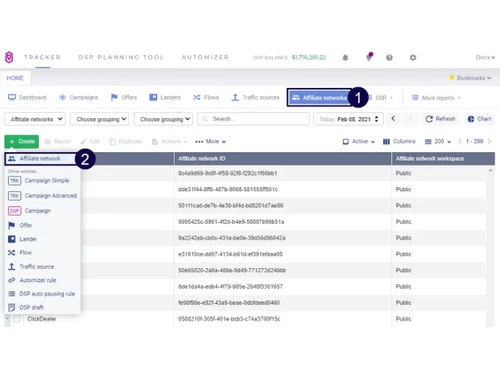
Task: Go to next page of results
Action: [x=489, y=142]
